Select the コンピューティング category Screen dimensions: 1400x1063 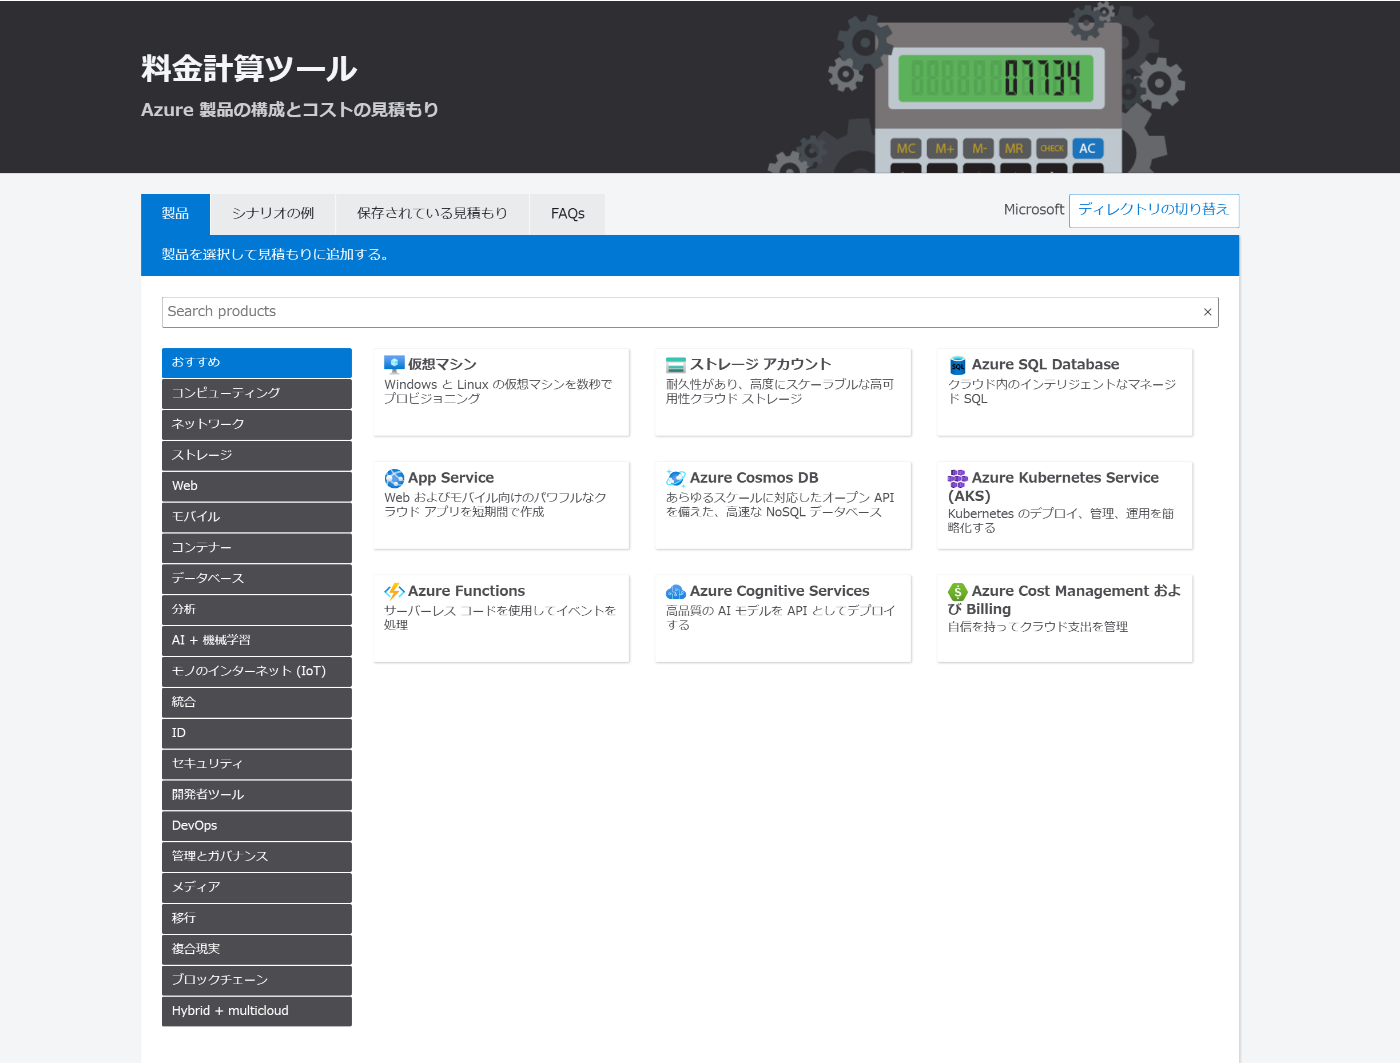pos(257,393)
